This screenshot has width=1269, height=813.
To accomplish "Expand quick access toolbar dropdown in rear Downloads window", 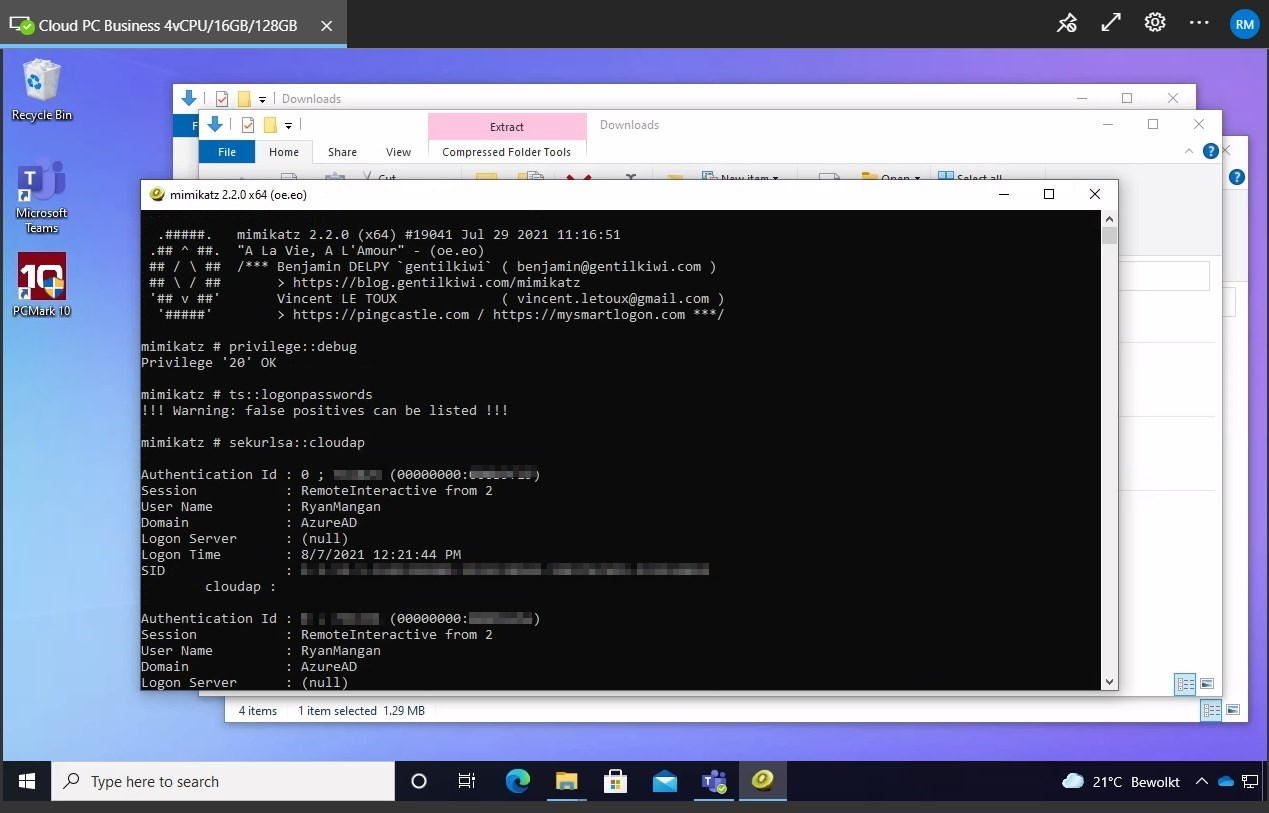I will 262,99.
